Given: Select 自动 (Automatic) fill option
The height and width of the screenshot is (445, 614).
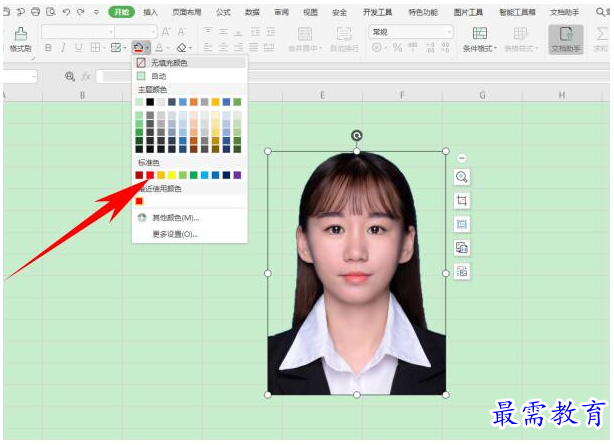Looking at the screenshot, I should 190,76.
